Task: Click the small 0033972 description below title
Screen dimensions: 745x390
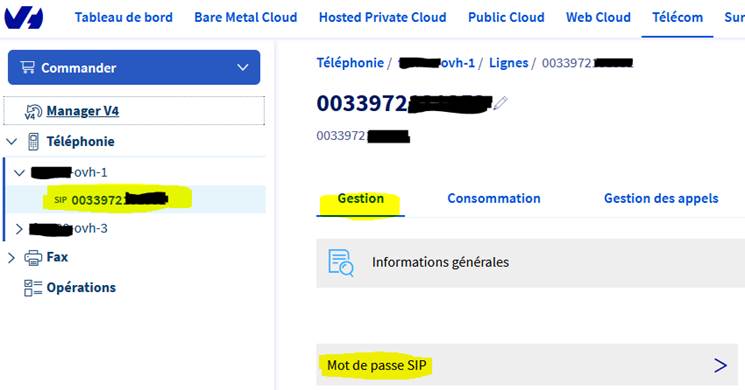Action: click(x=363, y=136)
